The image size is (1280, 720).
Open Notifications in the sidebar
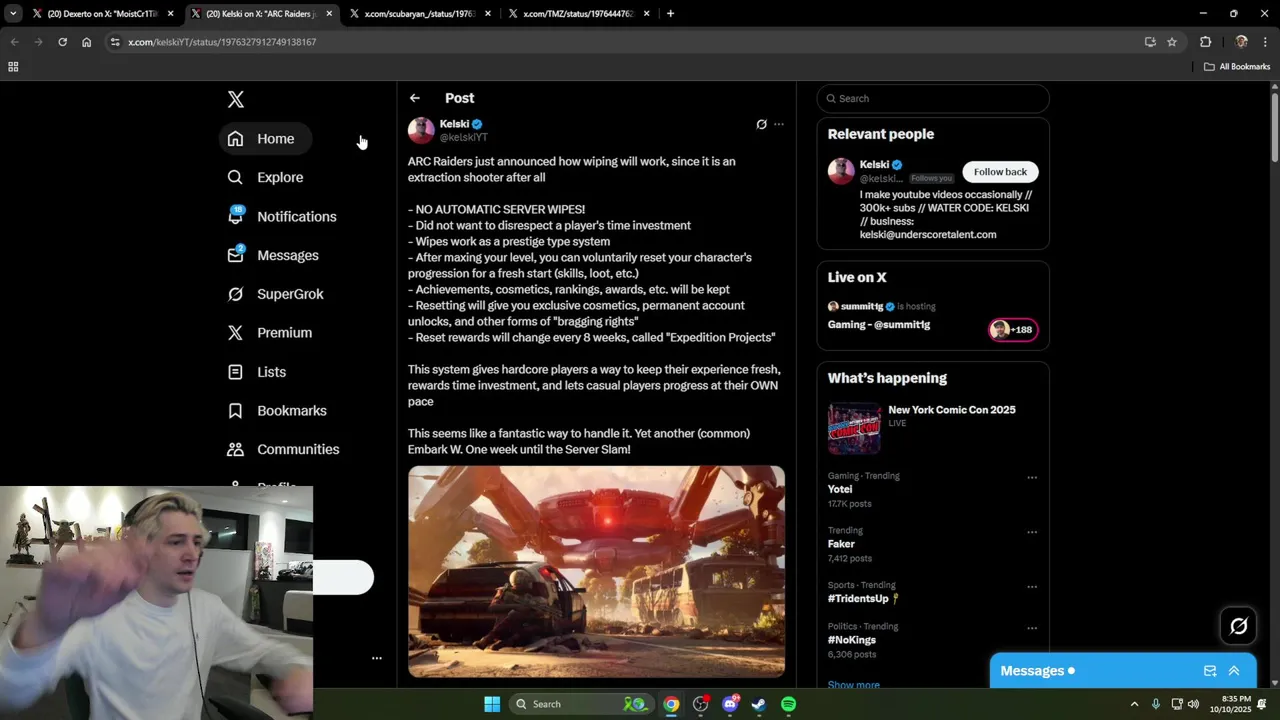[282, 216]
